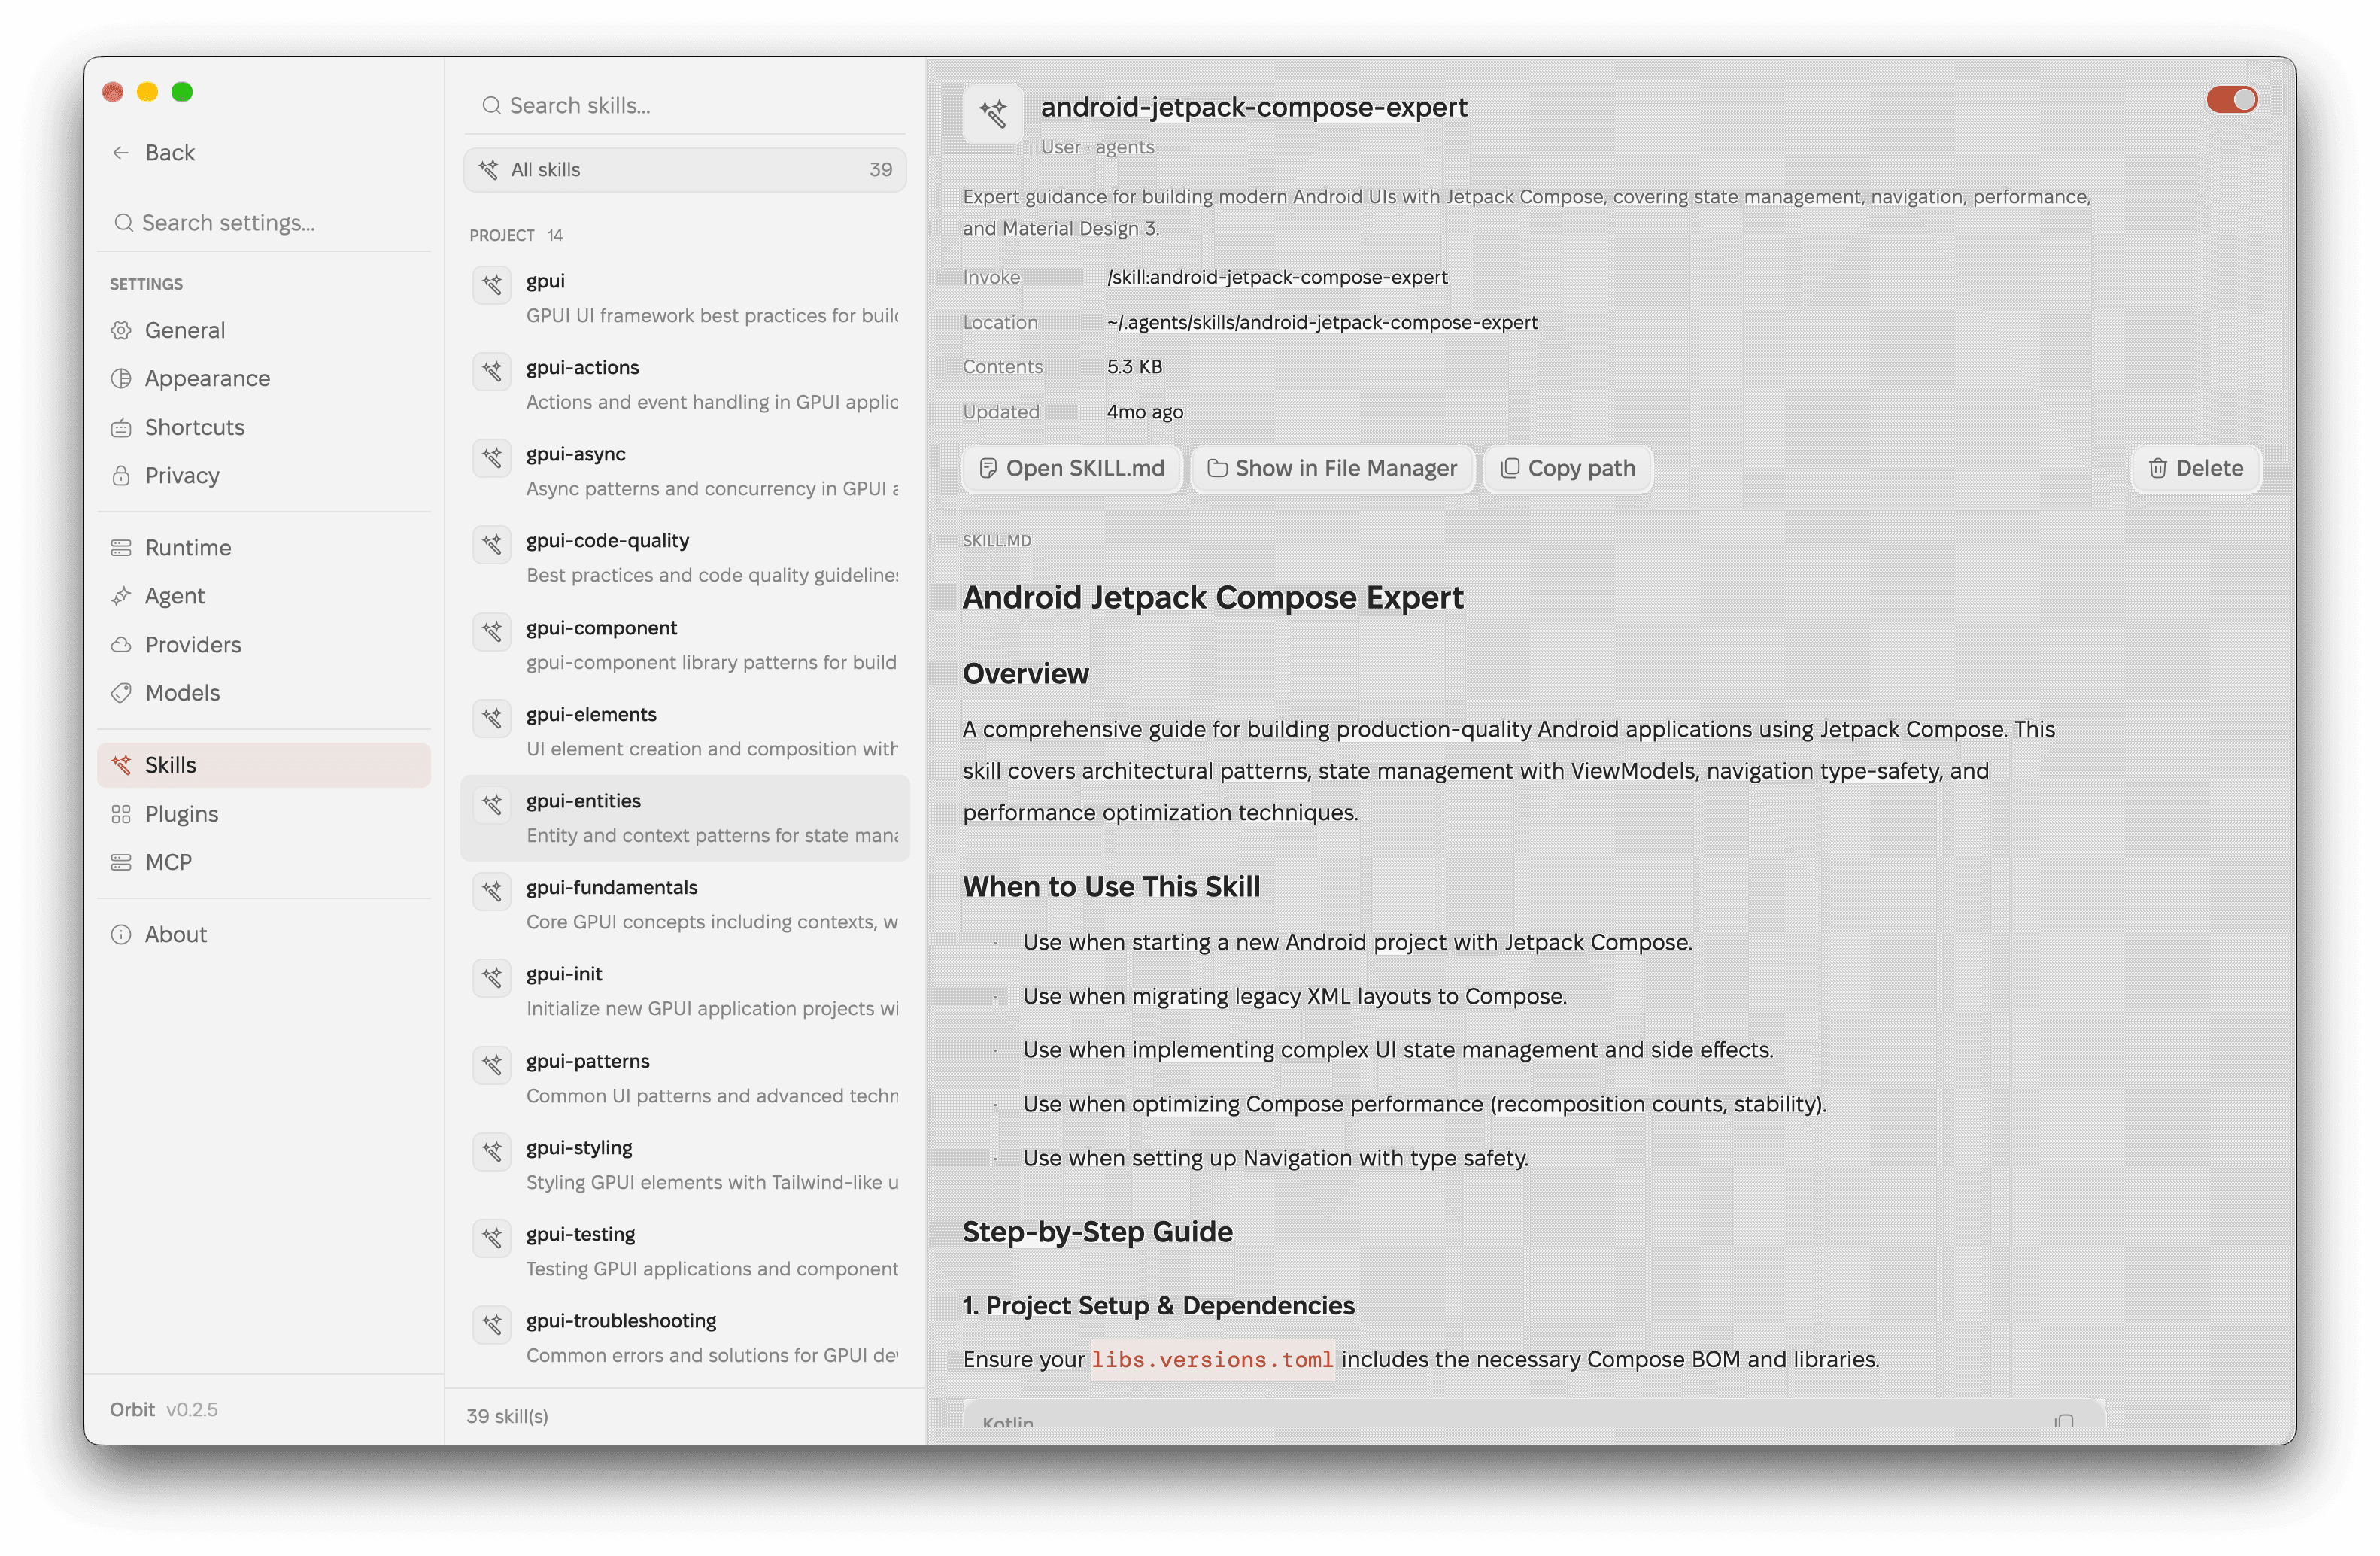The height and width of the screenshot is (1556, 2380).
Task: Open the gpui-styling skill
Action: point(685,1164)
